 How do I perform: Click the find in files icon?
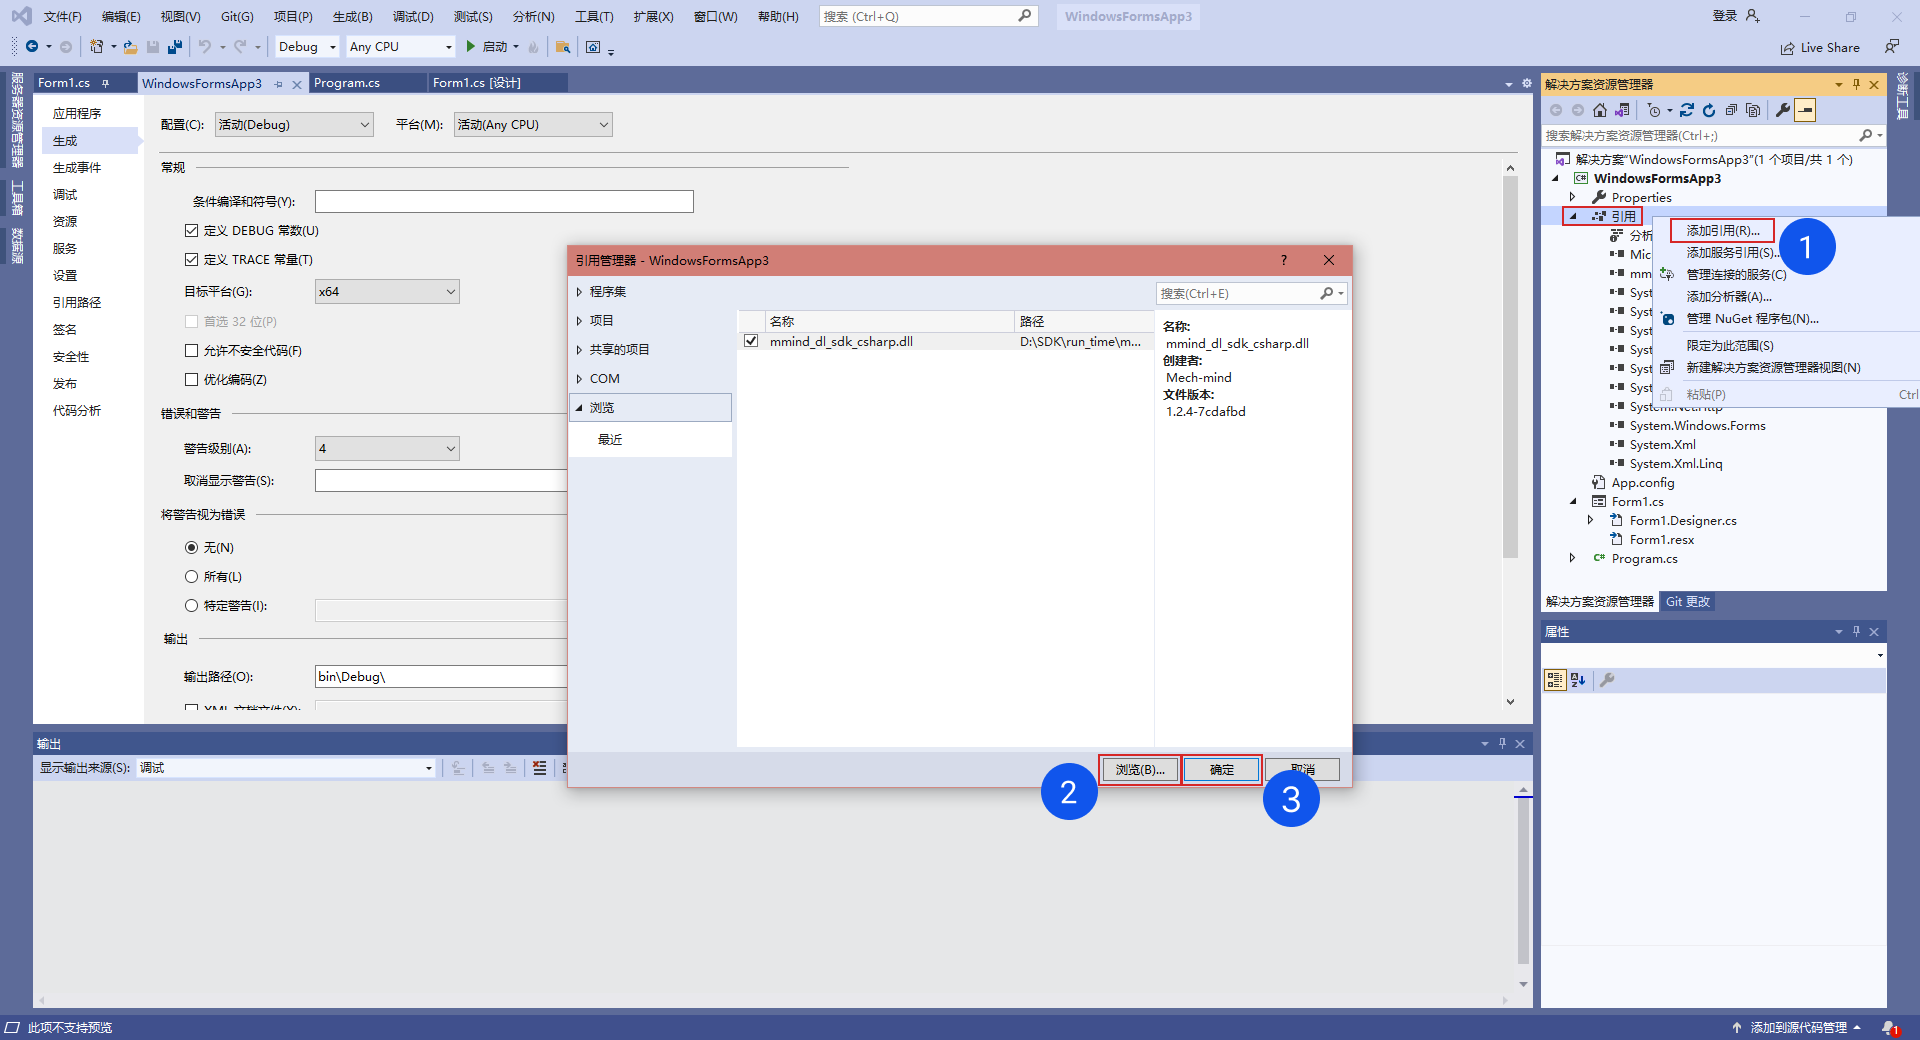coord(563,47)
